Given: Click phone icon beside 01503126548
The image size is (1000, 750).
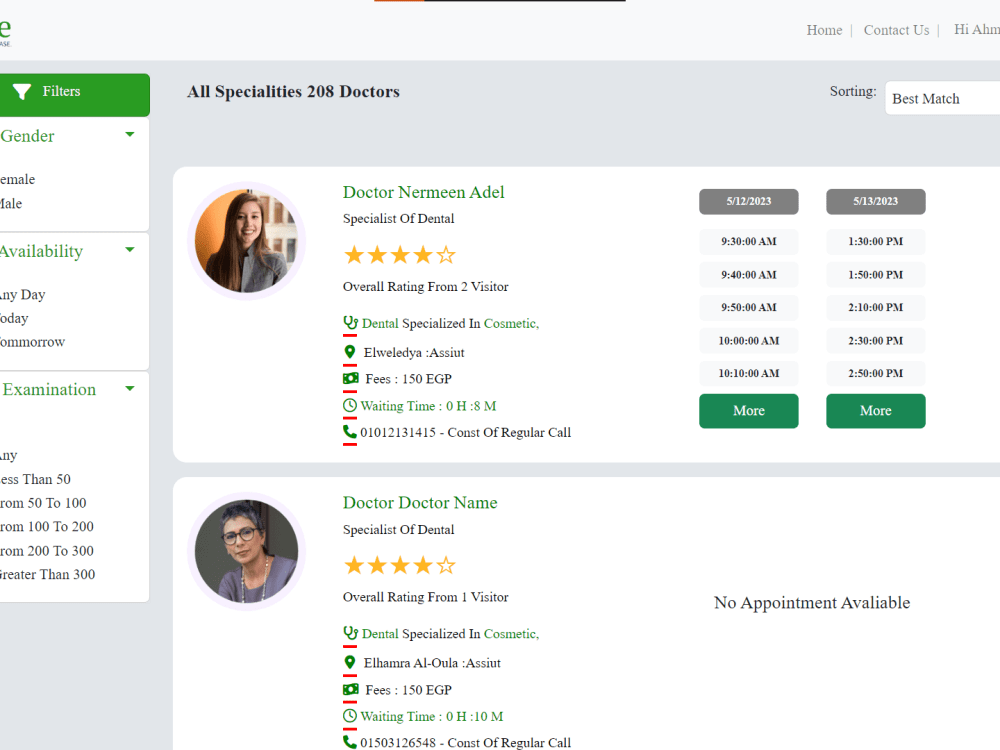Looking at the screenshot, I should 349,742.
